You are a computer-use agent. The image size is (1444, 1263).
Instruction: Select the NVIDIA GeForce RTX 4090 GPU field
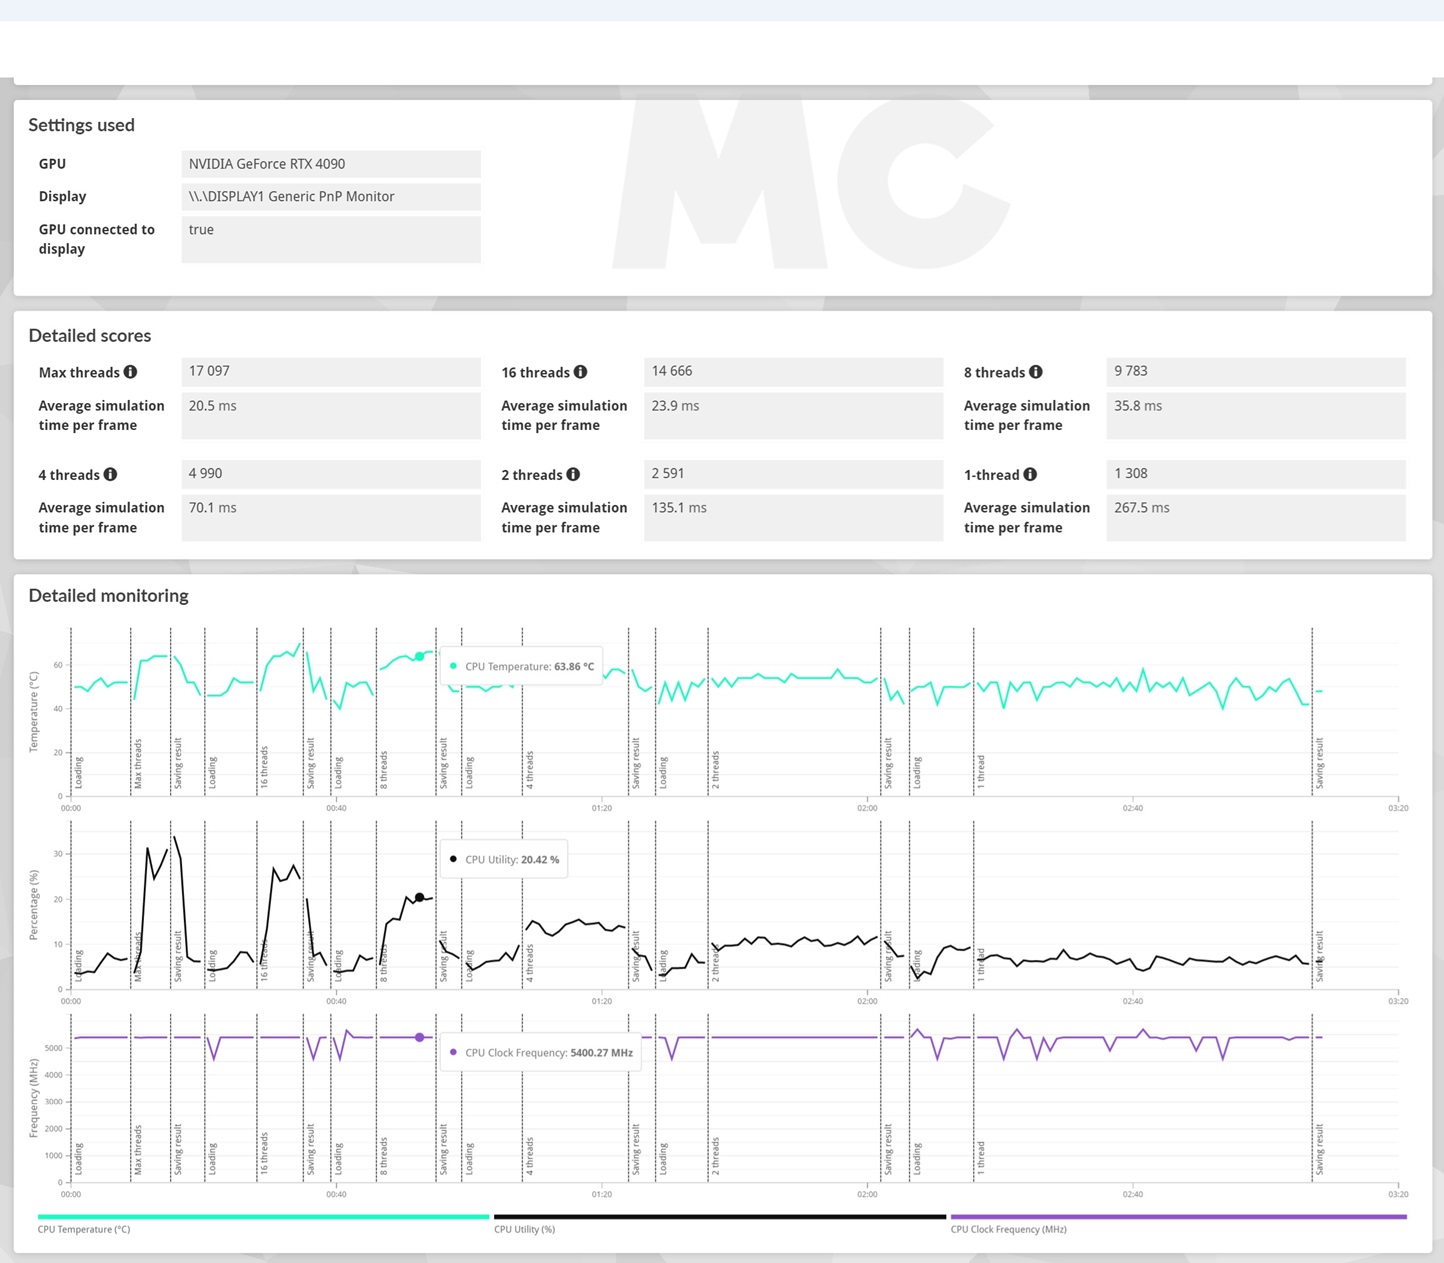tap(330, 164)
